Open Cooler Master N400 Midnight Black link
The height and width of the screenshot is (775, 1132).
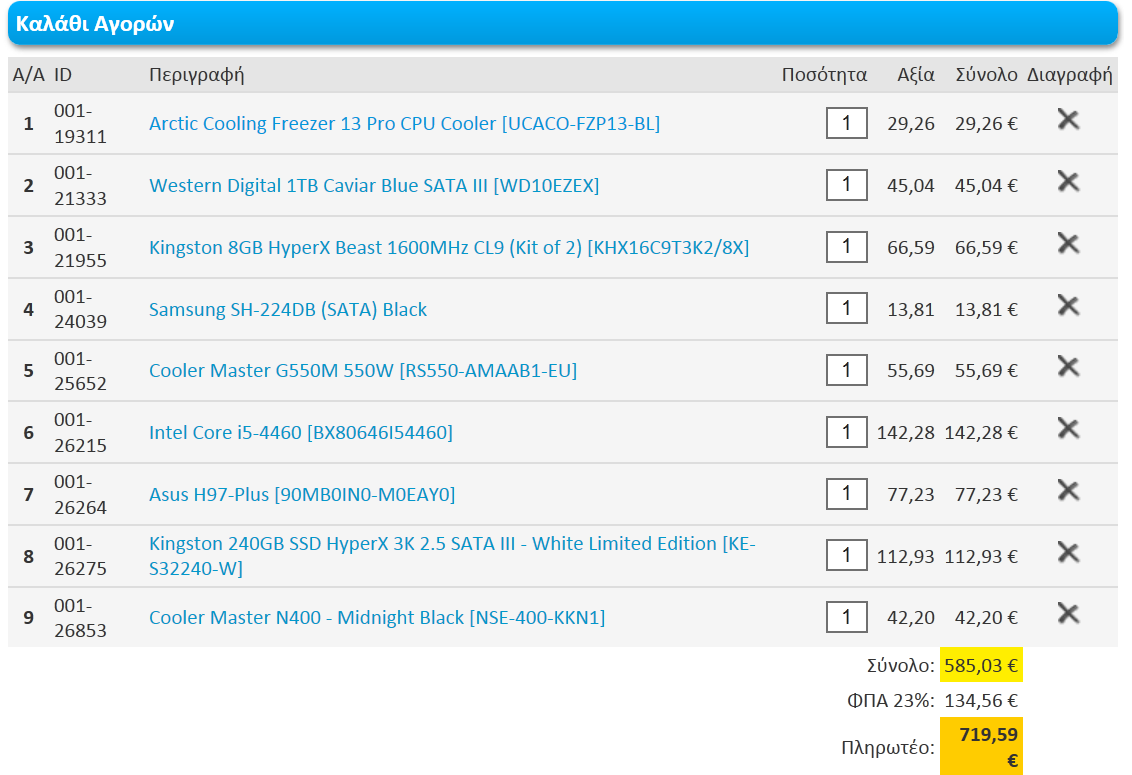click(x=377, y=618)
